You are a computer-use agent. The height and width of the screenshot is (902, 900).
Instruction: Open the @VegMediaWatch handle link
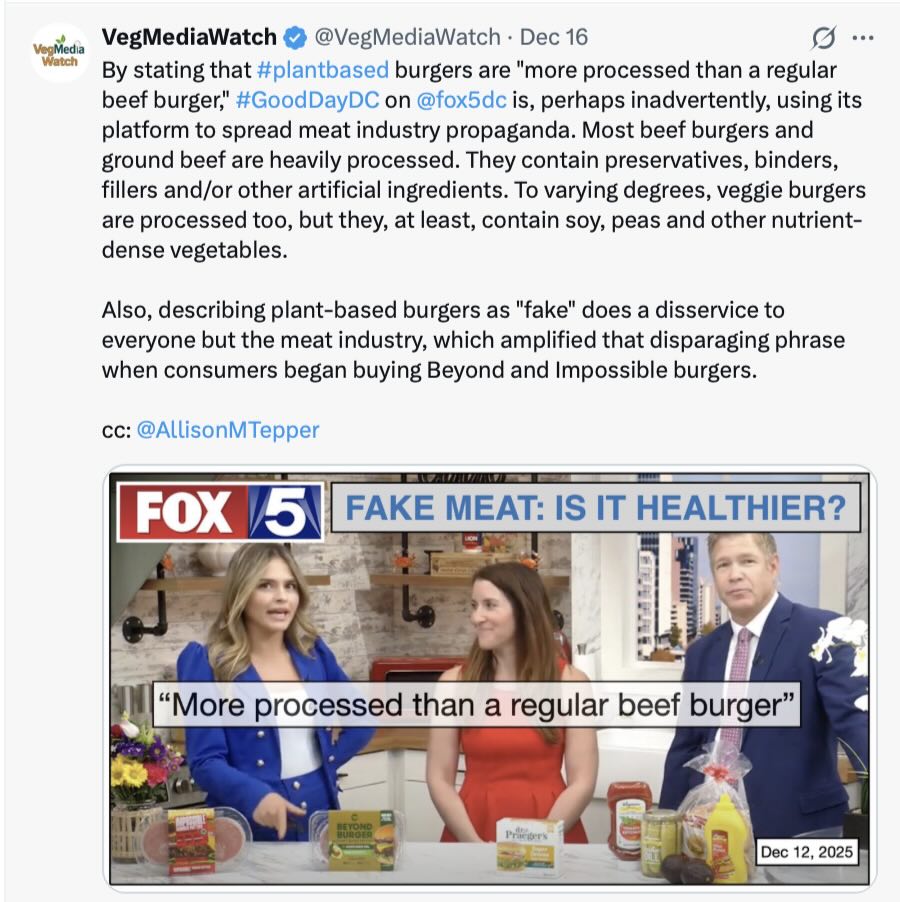pos(407,37)
